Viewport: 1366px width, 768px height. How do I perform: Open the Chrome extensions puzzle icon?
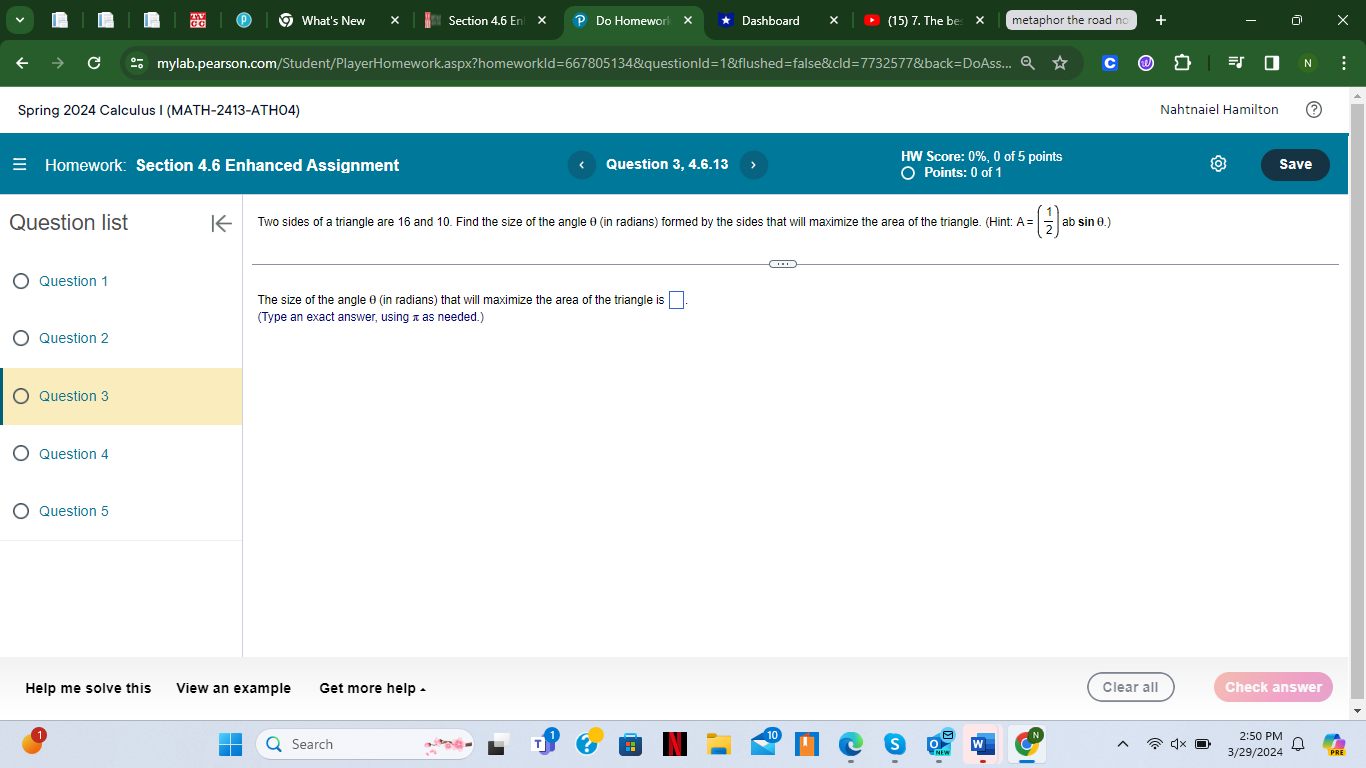[1182, 63]
